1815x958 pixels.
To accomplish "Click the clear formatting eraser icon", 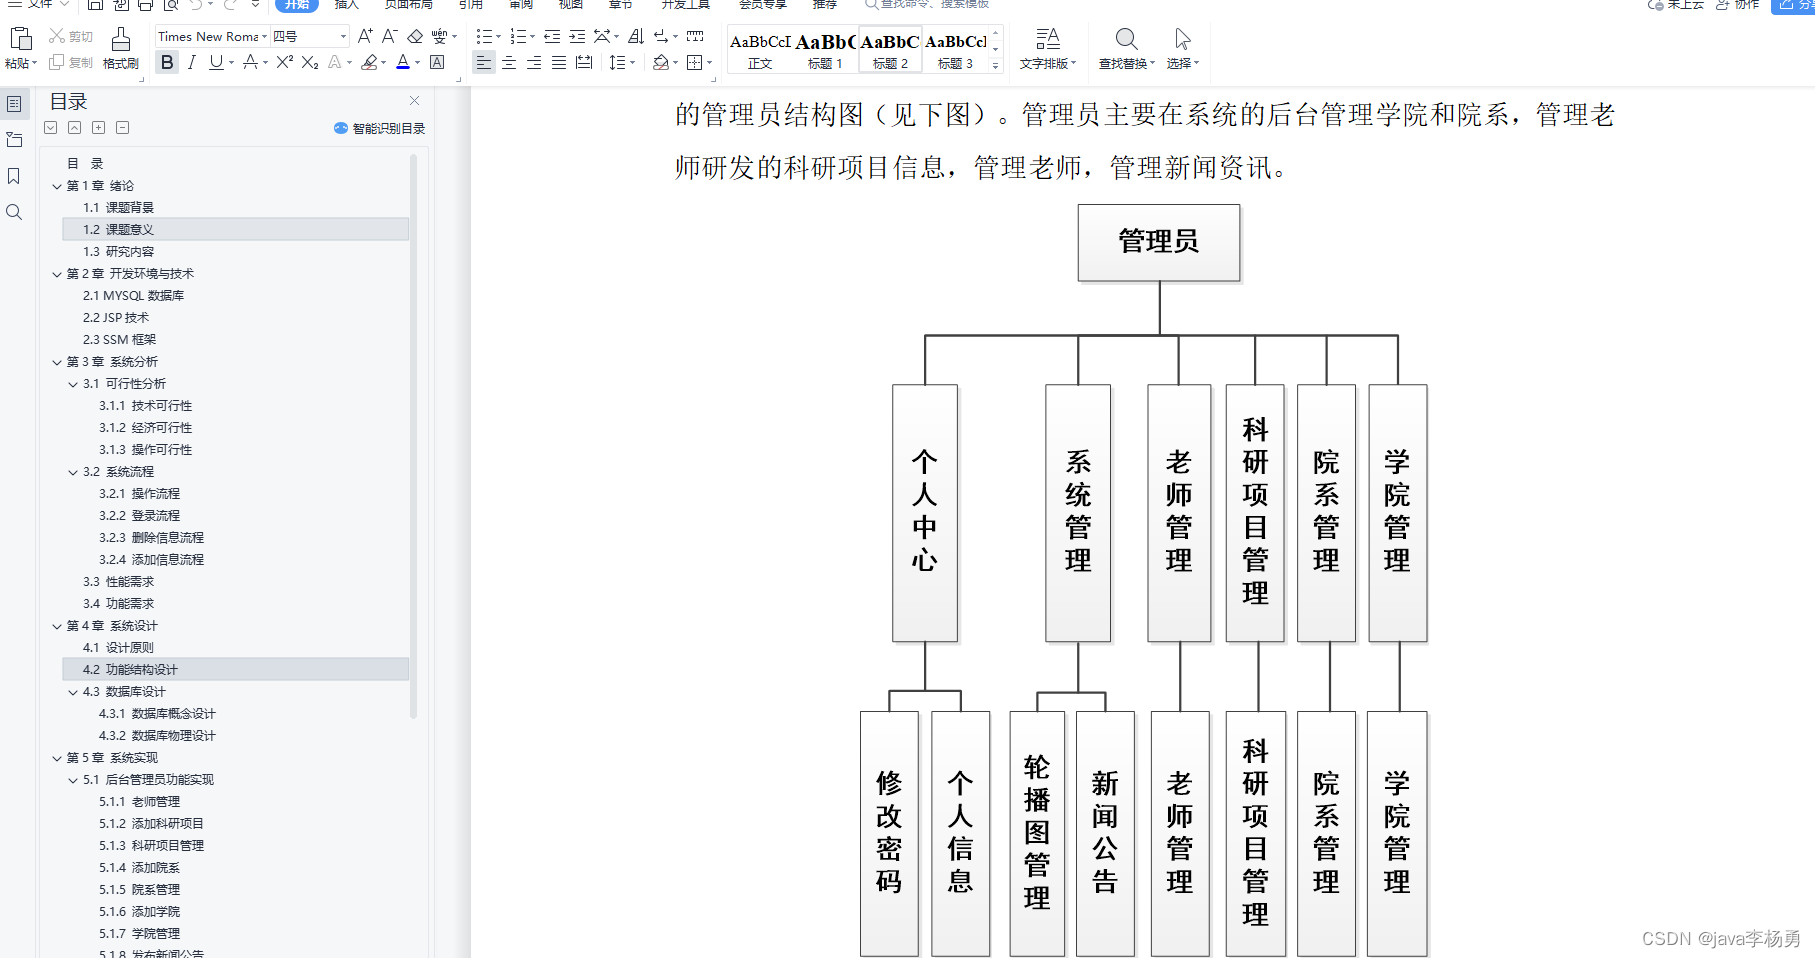I will pyautogui.click(x=414, y=37).
